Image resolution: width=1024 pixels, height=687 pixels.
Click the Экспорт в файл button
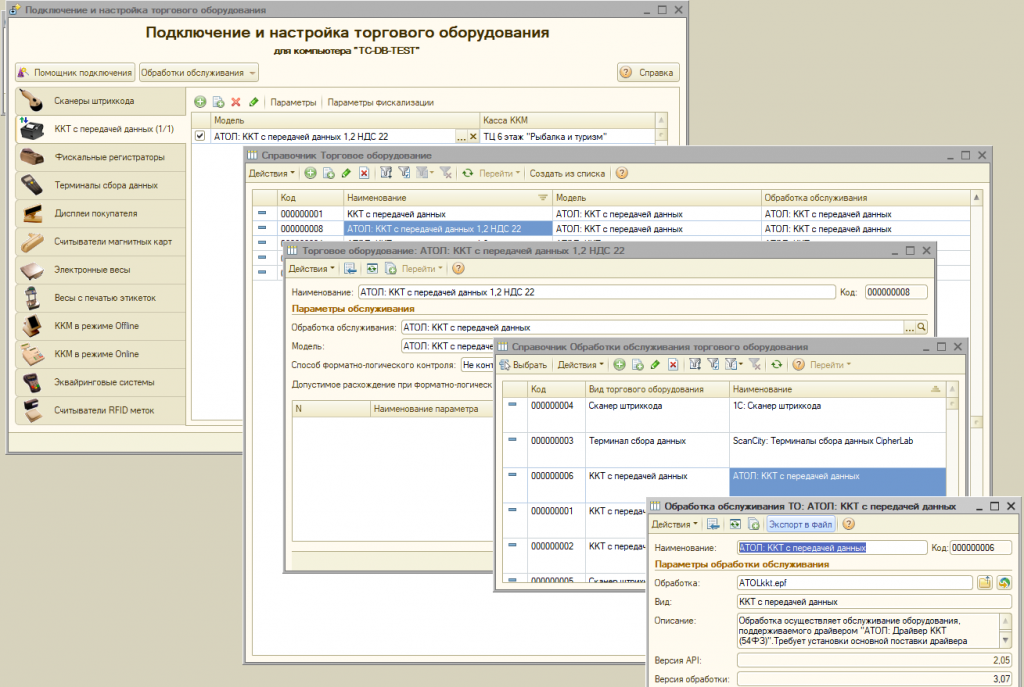pyautogui.click(x=800, y=523)
